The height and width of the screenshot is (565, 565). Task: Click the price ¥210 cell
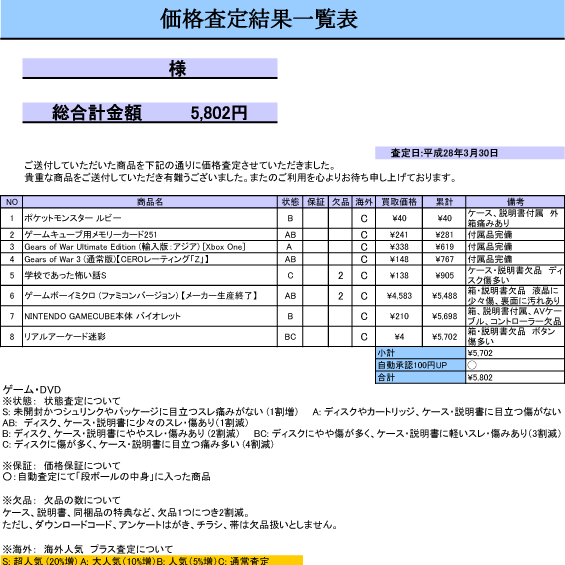pyautogui.click(x=399, y=316)
